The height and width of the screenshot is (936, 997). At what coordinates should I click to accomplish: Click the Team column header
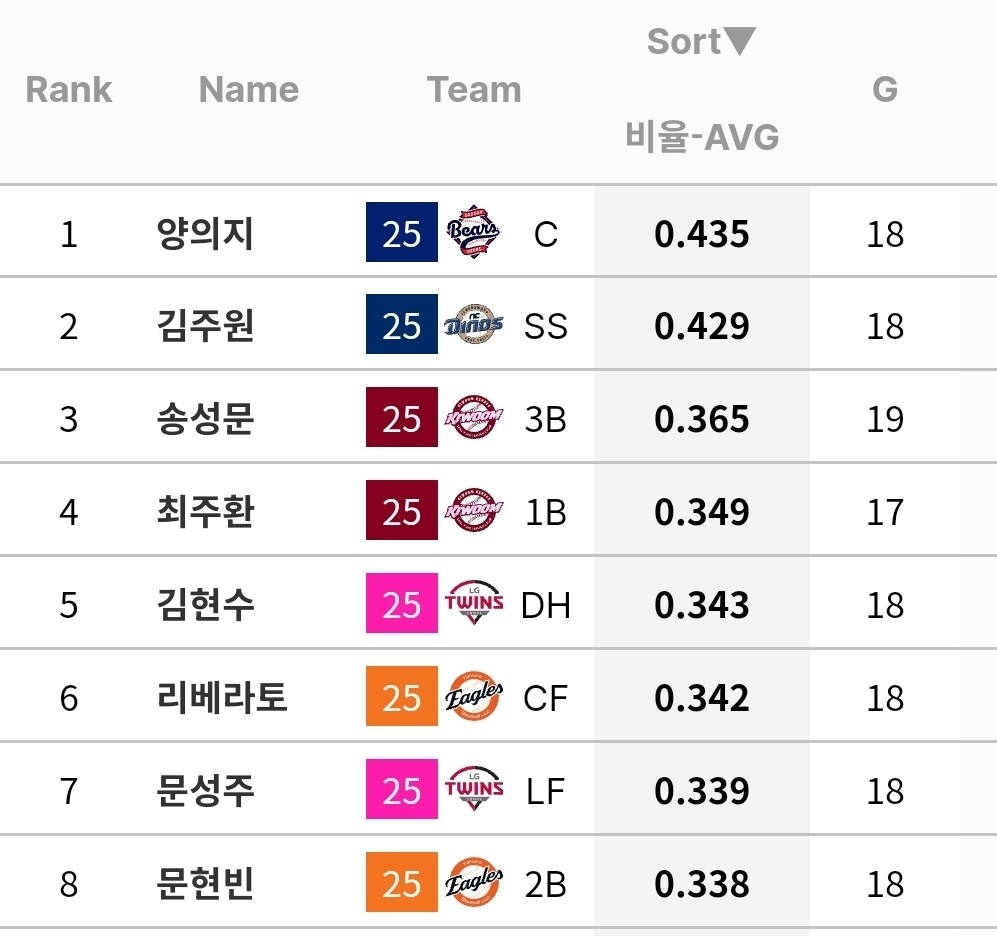point(474,90)
